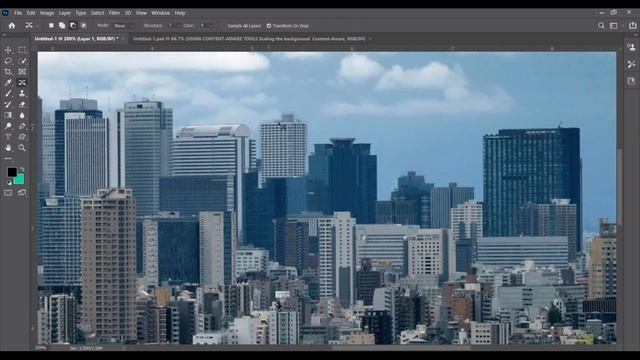Open the Color value dropdown arrow
The height and width of the screenshot is (360, 640).
pyautogui.click(x=211, y=26)
